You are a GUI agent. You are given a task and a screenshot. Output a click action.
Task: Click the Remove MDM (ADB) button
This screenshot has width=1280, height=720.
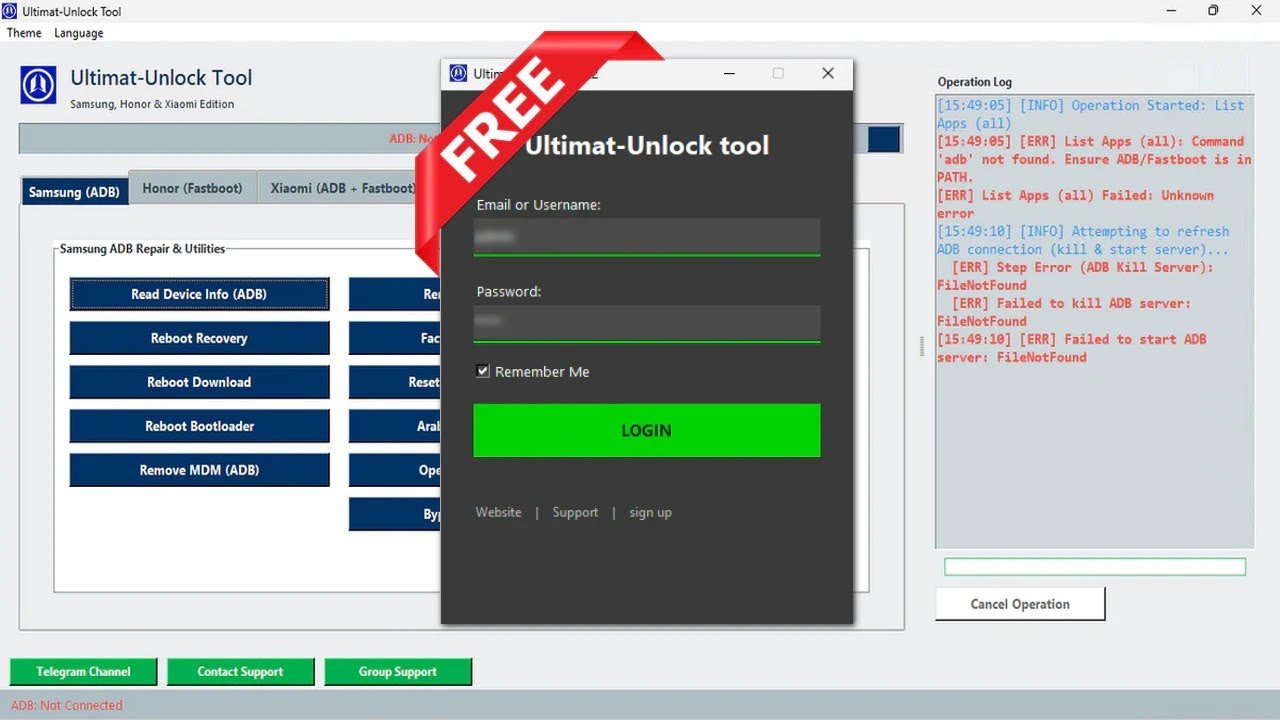[x=199, y=470]
